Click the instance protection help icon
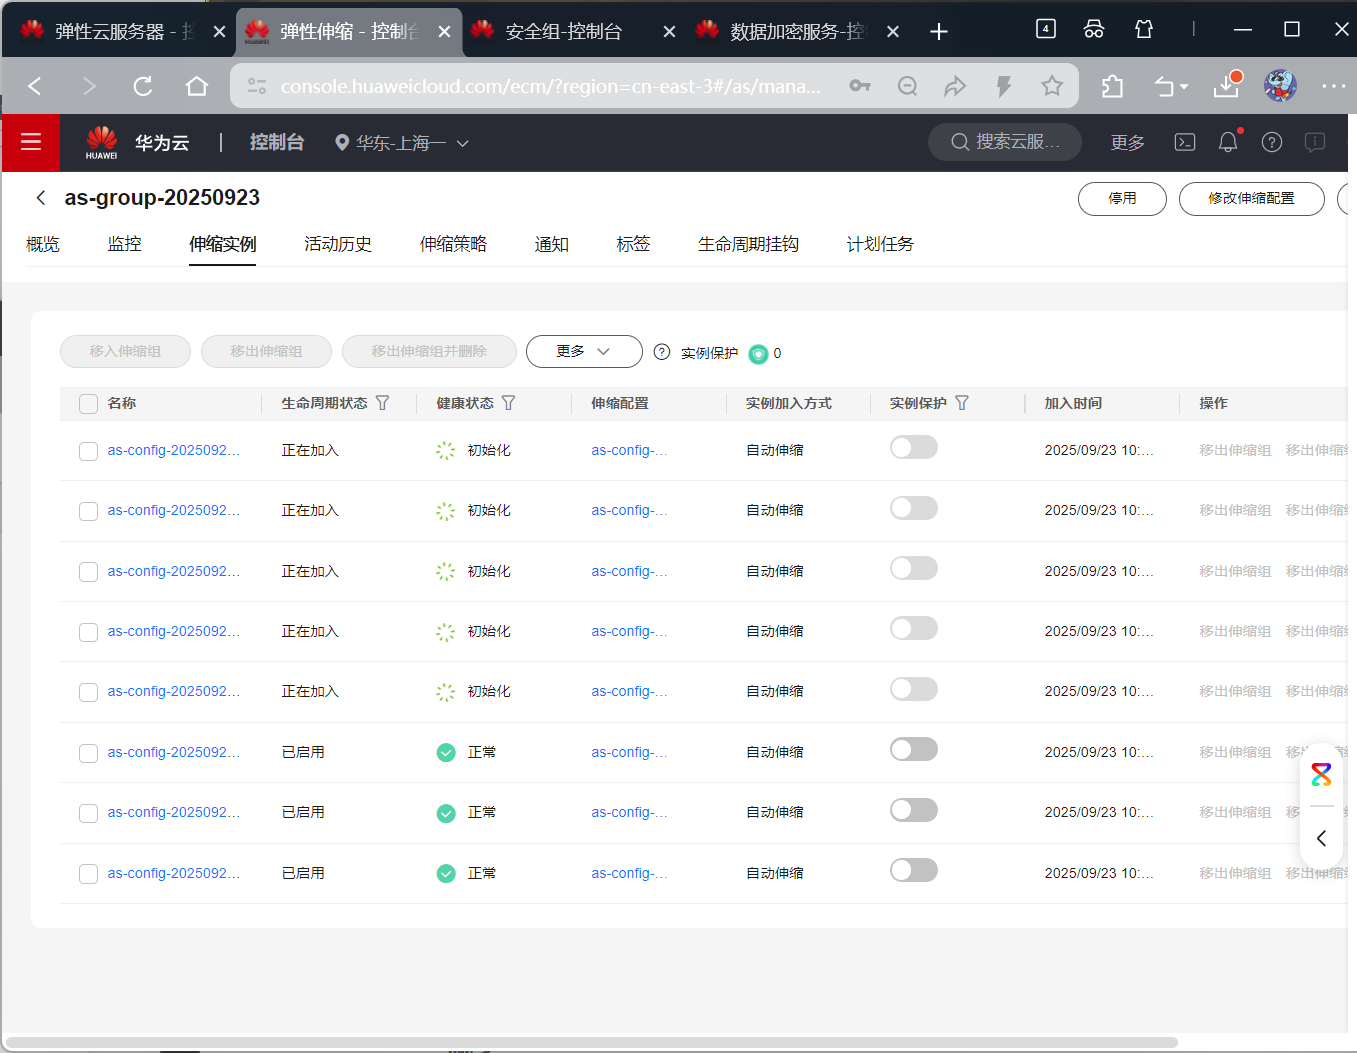Screen dimensions: 1357x1053 tap(662, 352)
